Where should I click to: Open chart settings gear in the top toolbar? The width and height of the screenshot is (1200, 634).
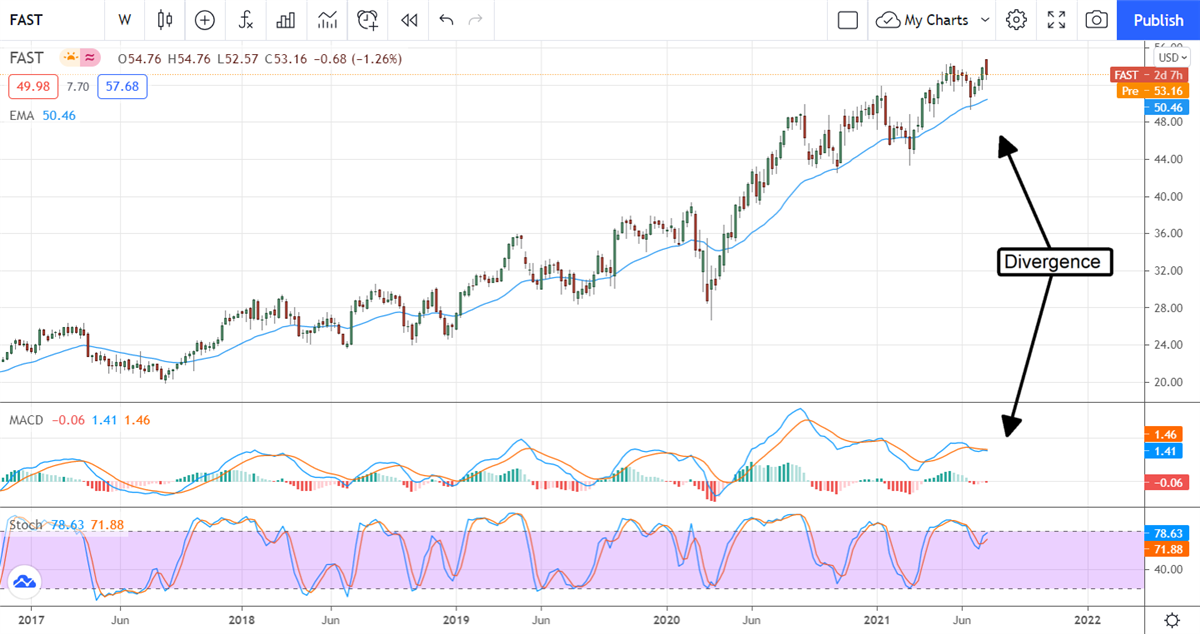pyautogui.click(x=1017, y=20)
